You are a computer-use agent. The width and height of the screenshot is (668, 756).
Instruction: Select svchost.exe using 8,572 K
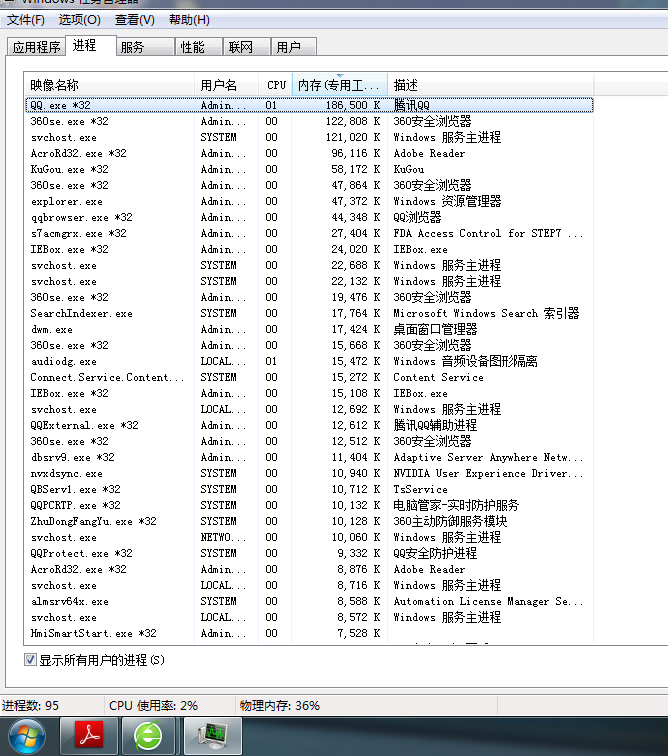point(309,617)
